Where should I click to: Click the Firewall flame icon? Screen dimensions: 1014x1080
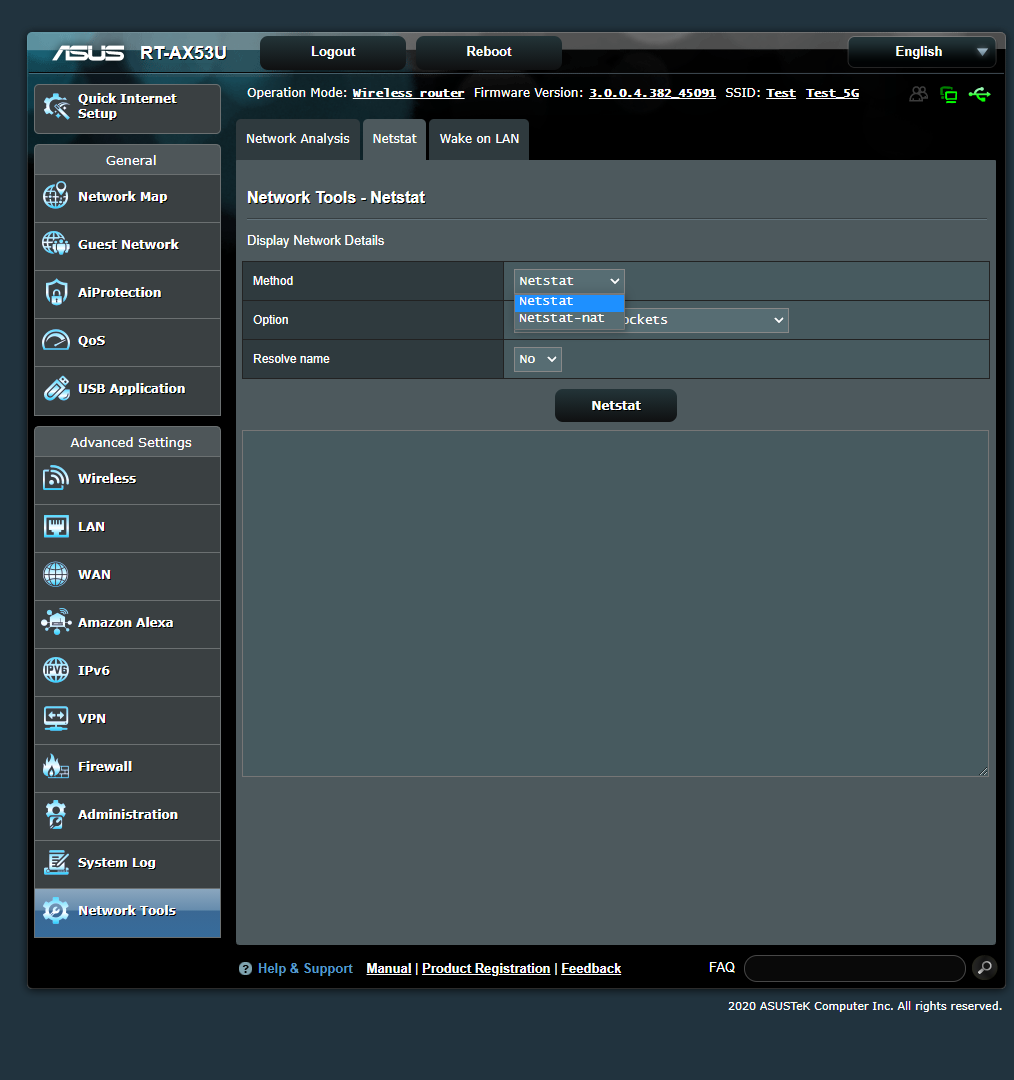click(x=56, y=766)
